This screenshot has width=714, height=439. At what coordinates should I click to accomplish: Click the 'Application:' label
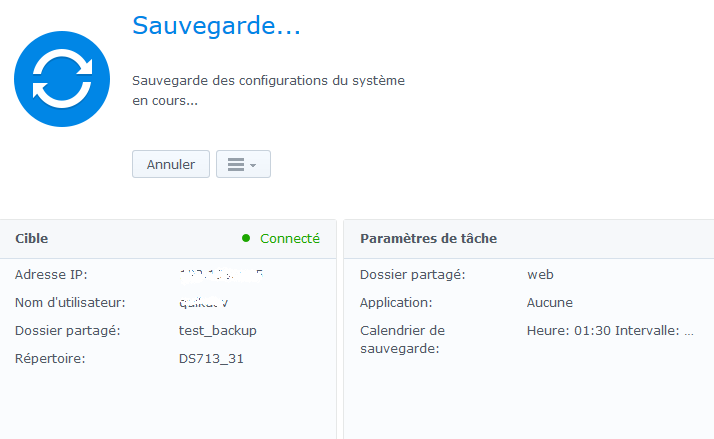(396, 302)
